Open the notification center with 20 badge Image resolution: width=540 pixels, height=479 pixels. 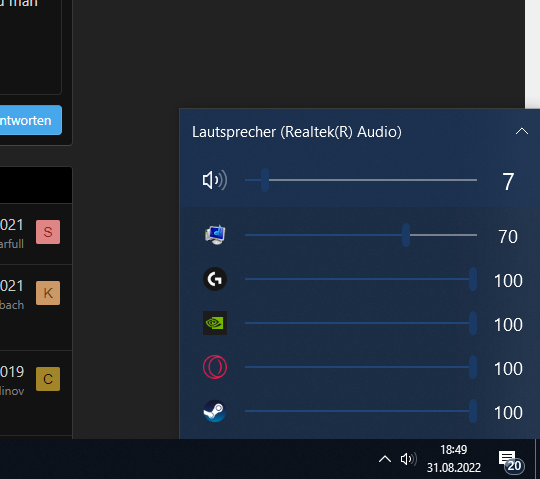pyautogui.click(x=511, y=461)
